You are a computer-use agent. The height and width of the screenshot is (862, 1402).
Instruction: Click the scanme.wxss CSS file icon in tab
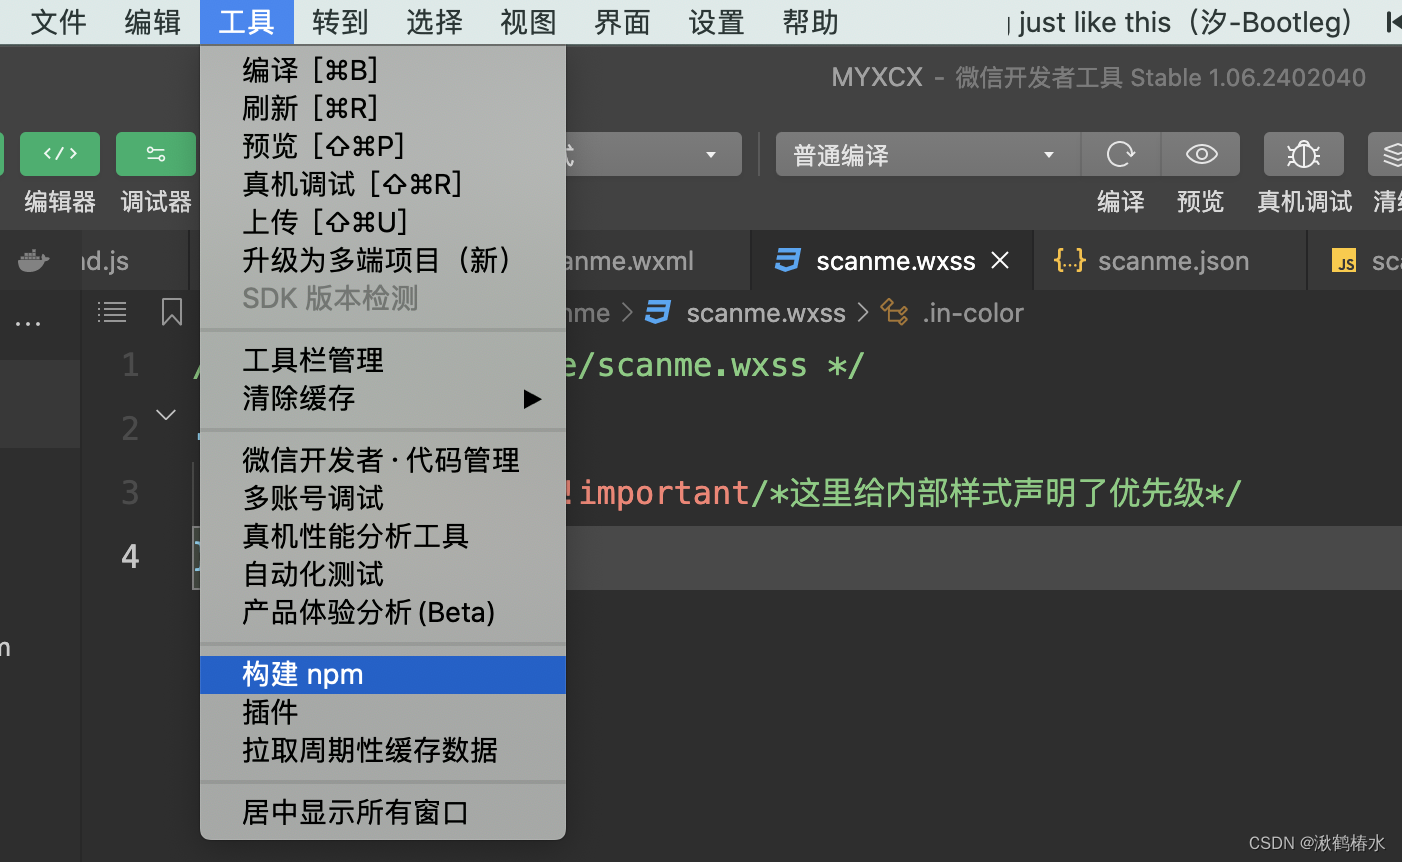788,260
